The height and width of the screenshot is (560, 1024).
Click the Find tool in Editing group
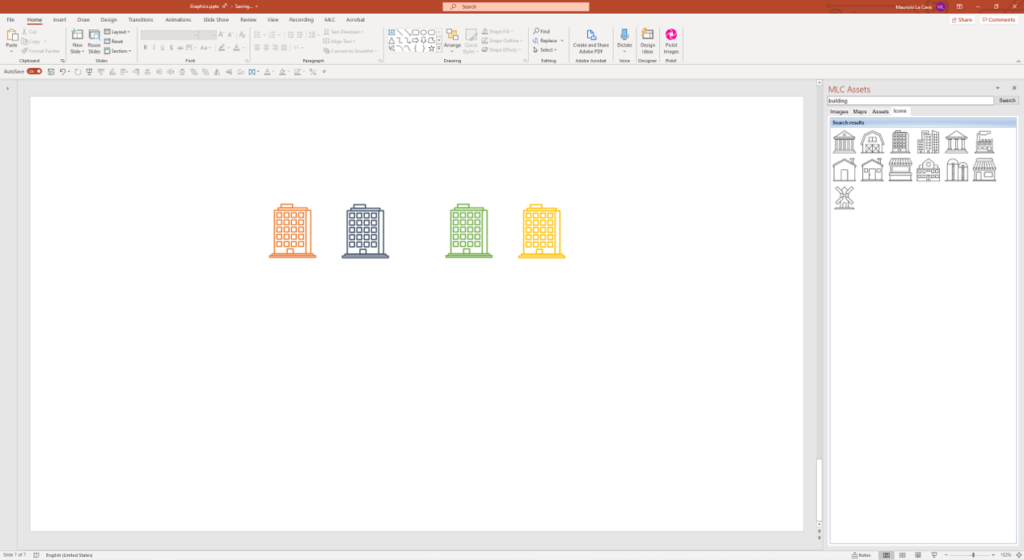(x=541, y=31)
